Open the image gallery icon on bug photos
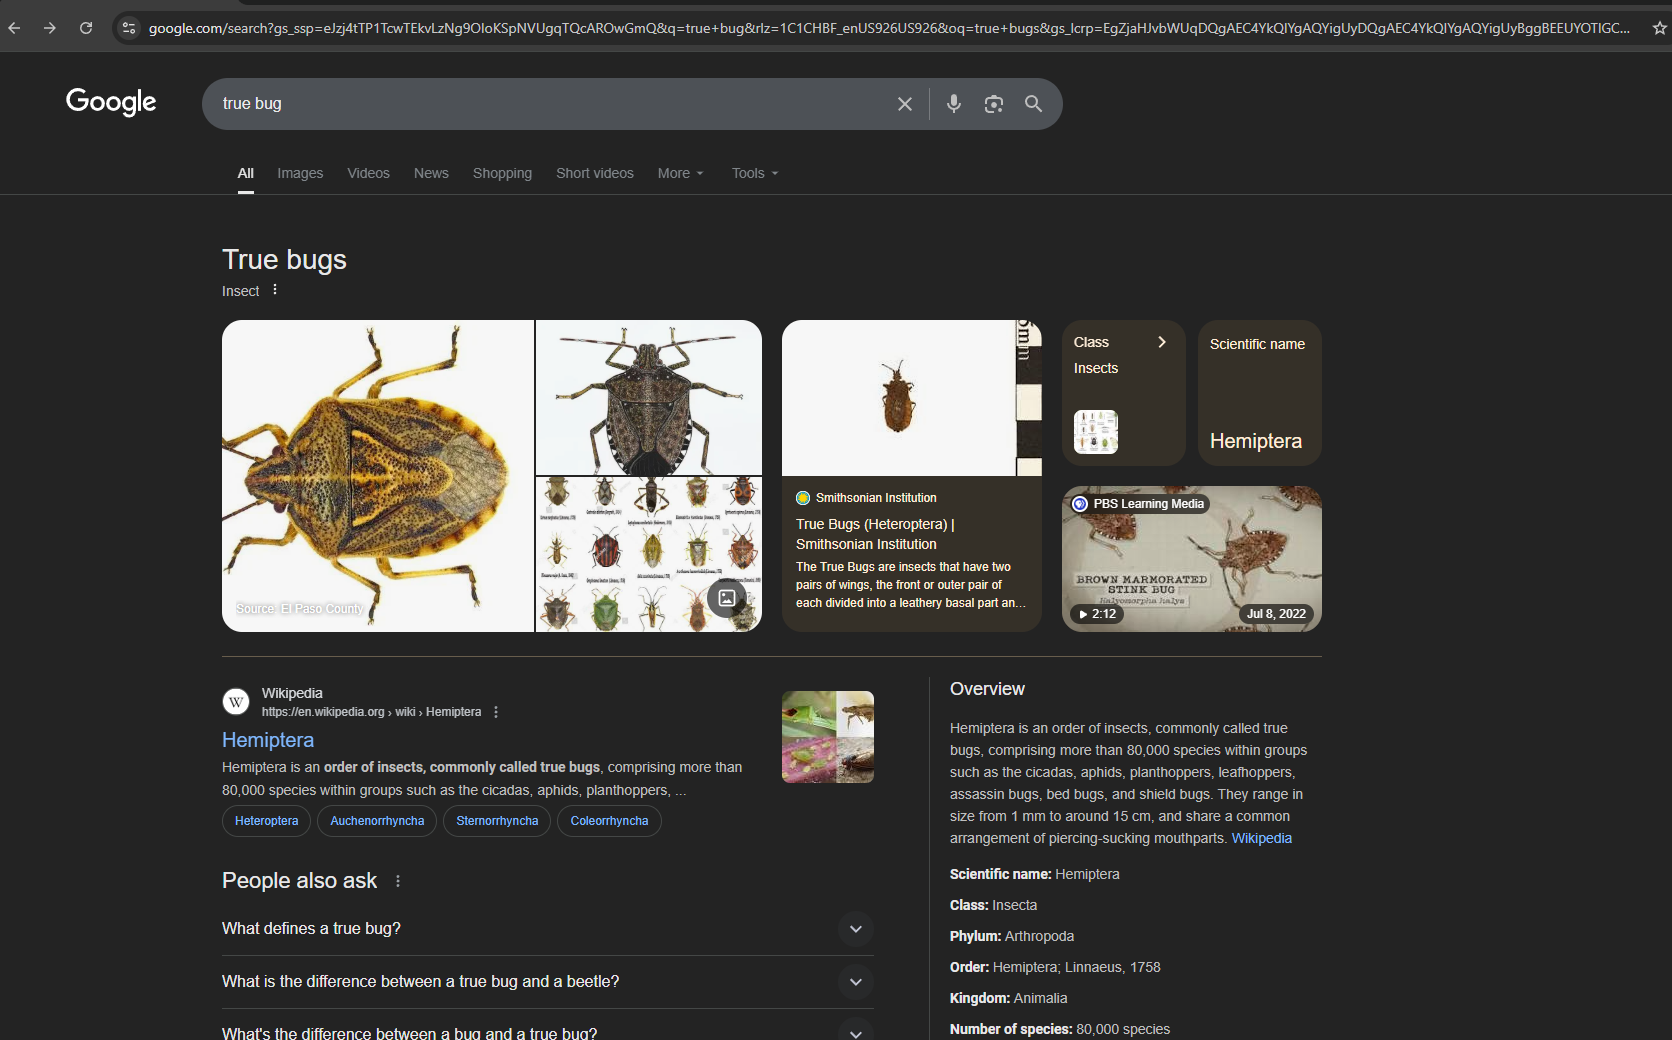This screenshot has height=1040, width=1672. pyautogui.click(x=727, y=598)
